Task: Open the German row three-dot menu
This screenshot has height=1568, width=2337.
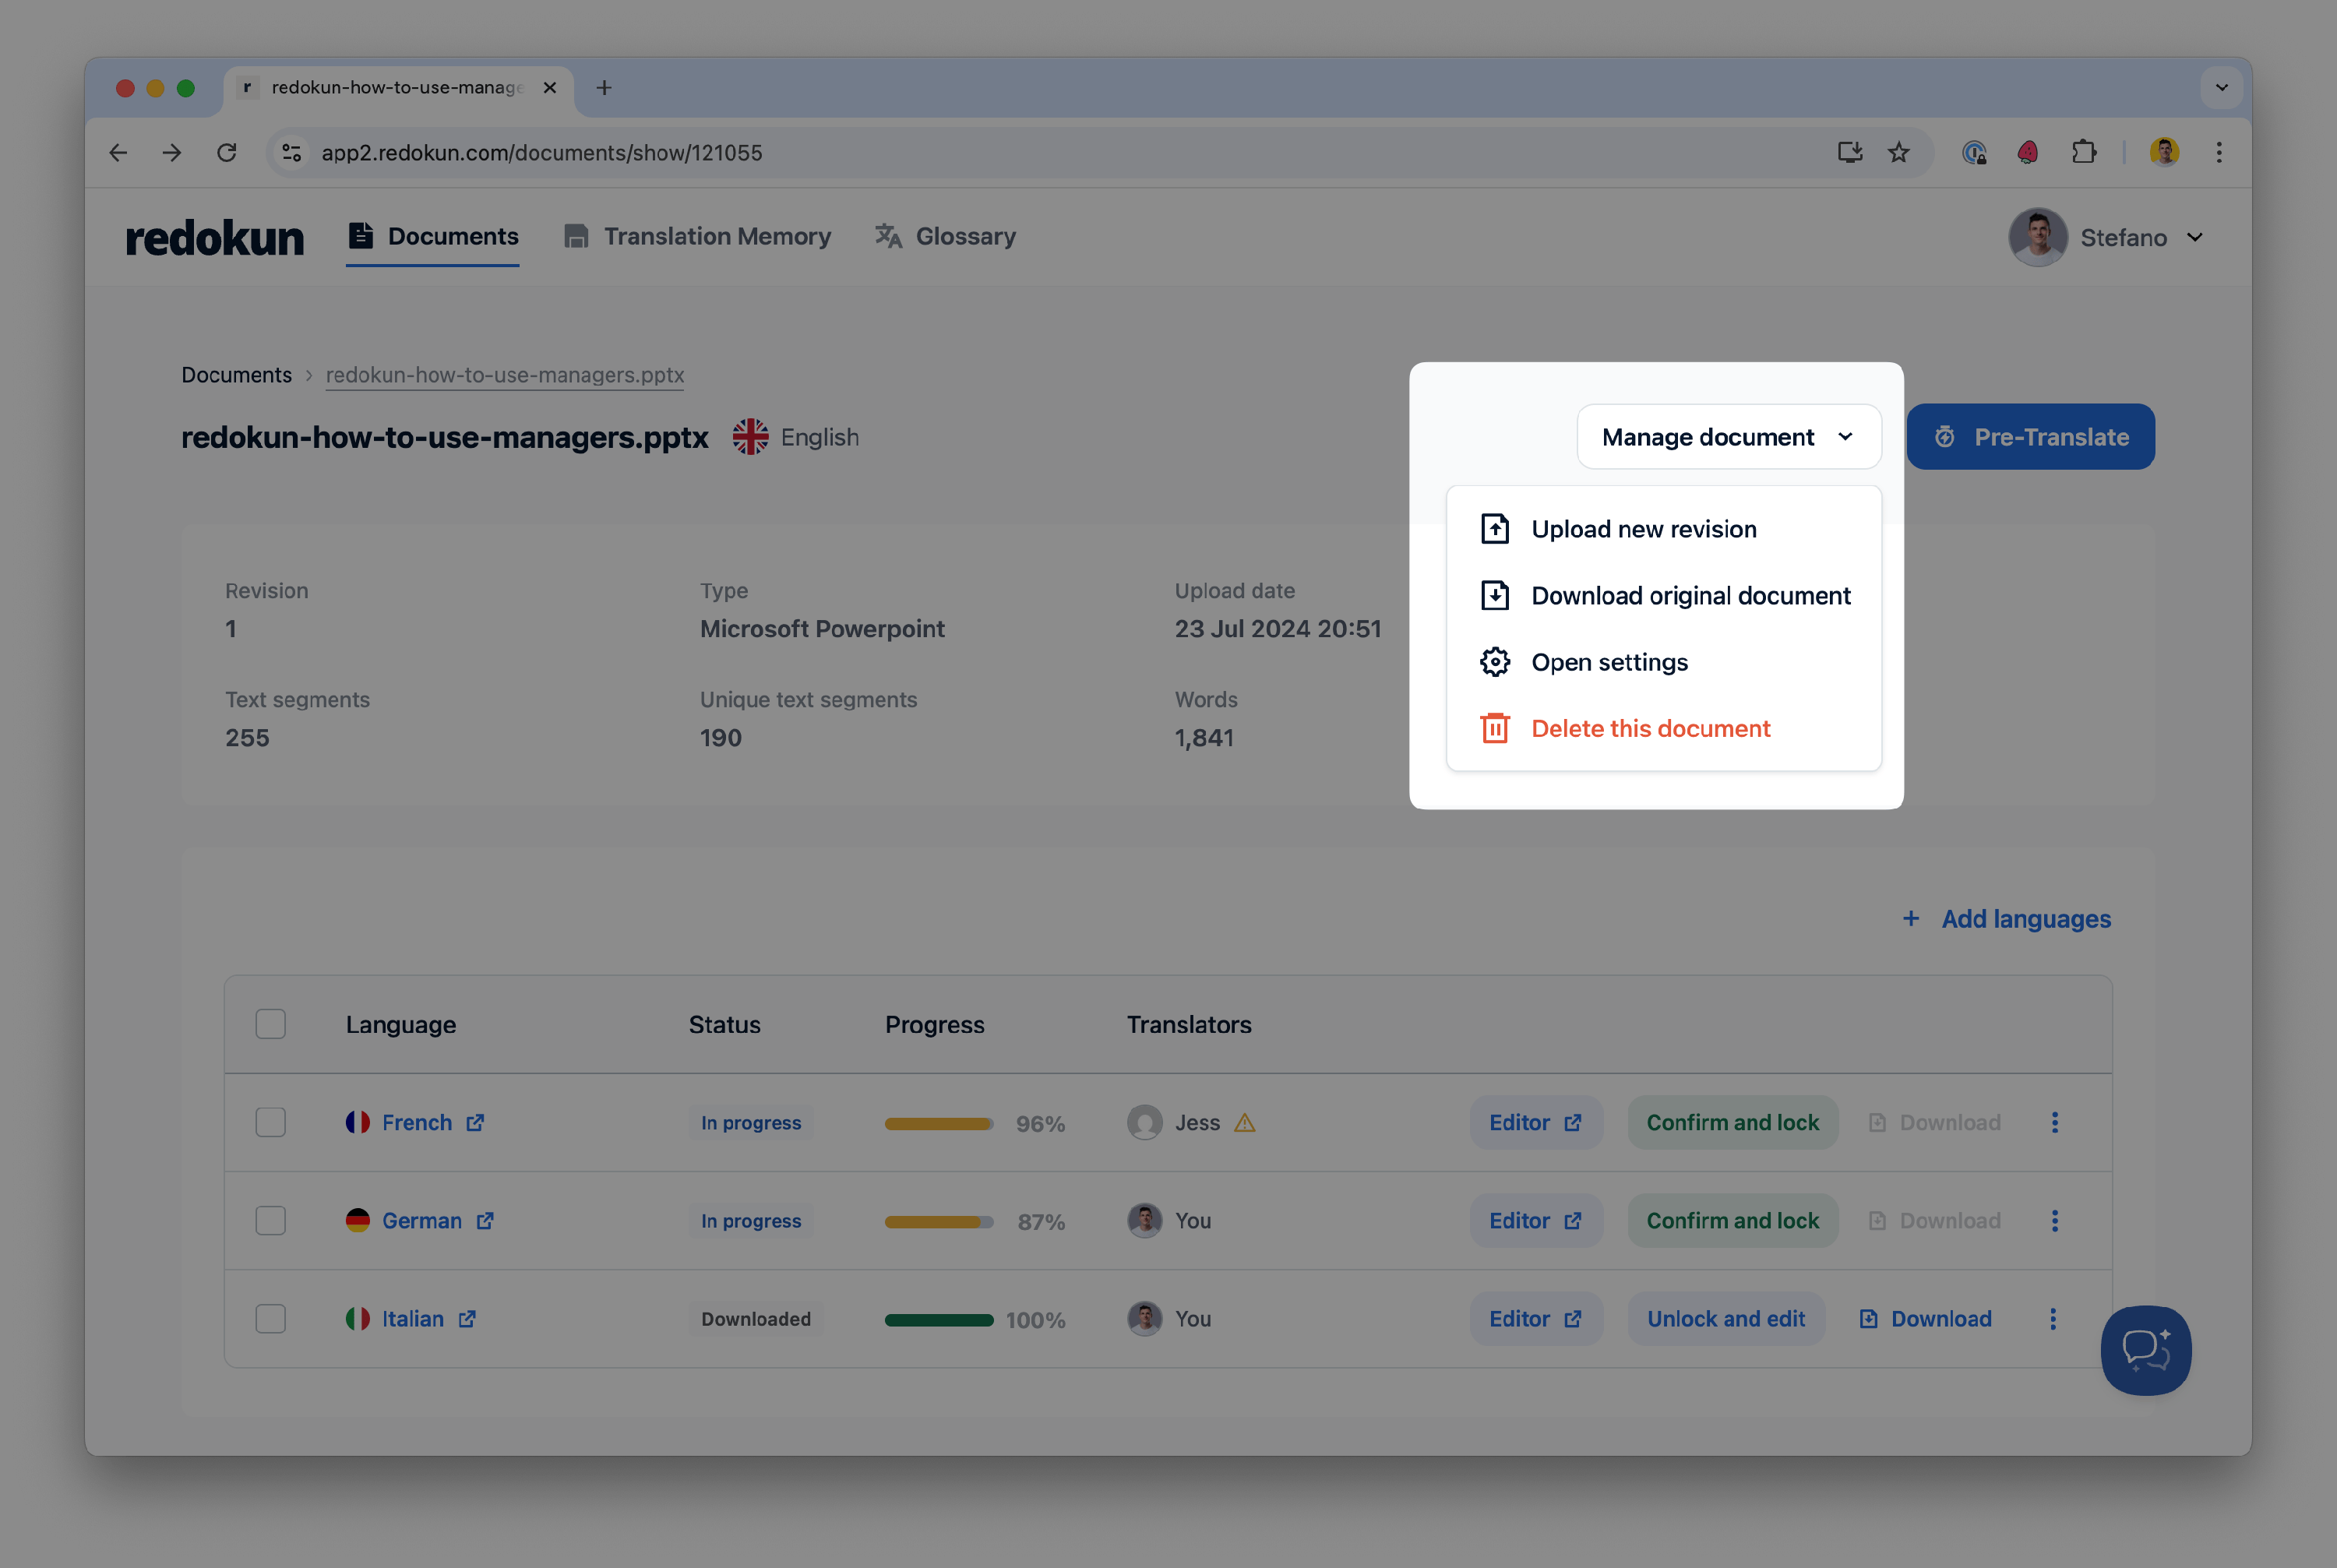Action: pos(2054,1220)
